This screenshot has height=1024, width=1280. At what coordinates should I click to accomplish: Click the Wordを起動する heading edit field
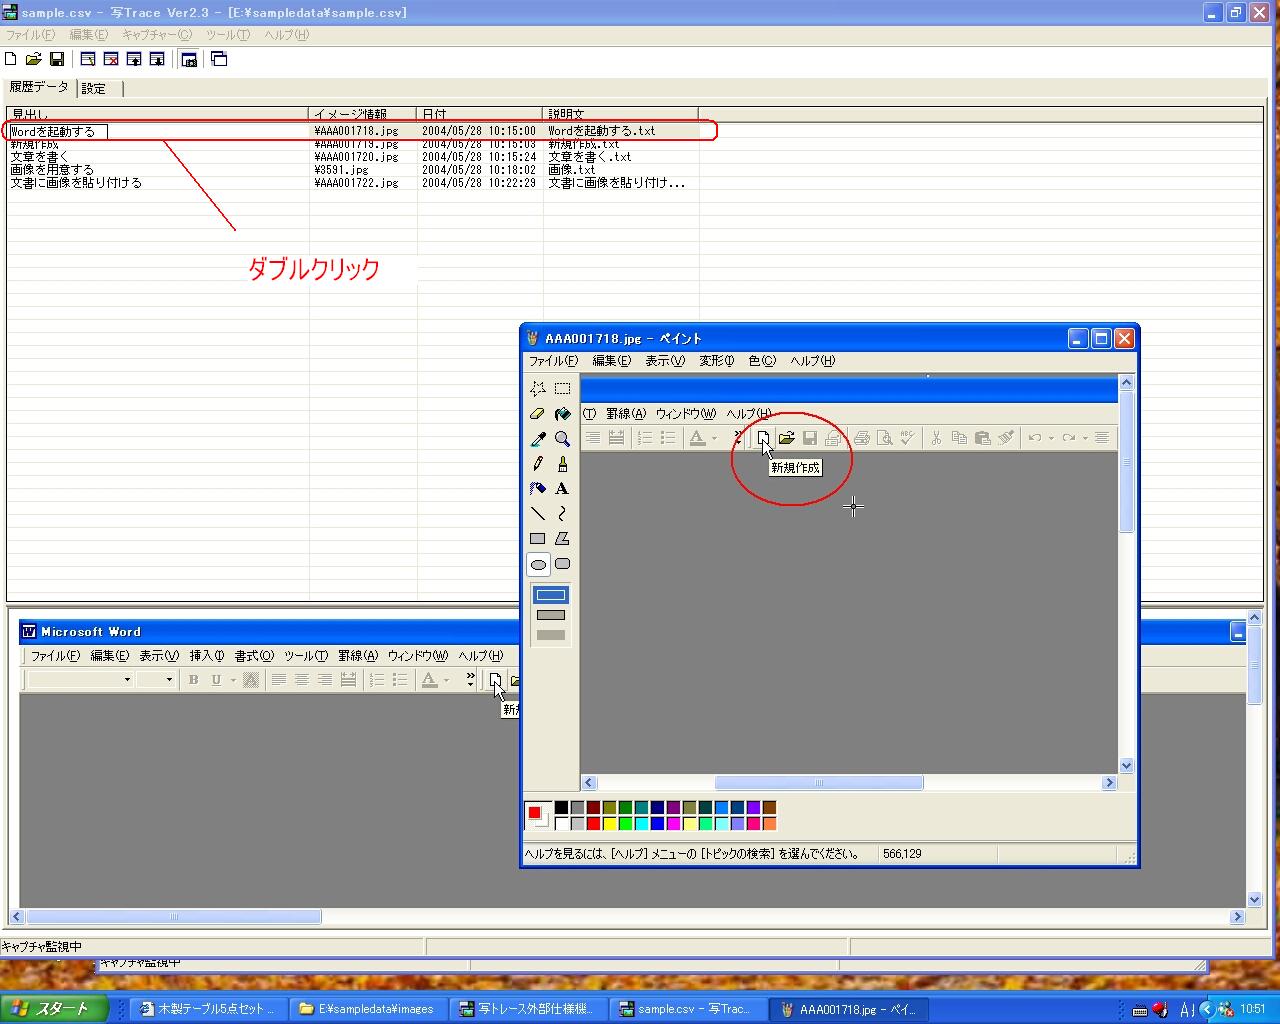[x=57, y=131]
